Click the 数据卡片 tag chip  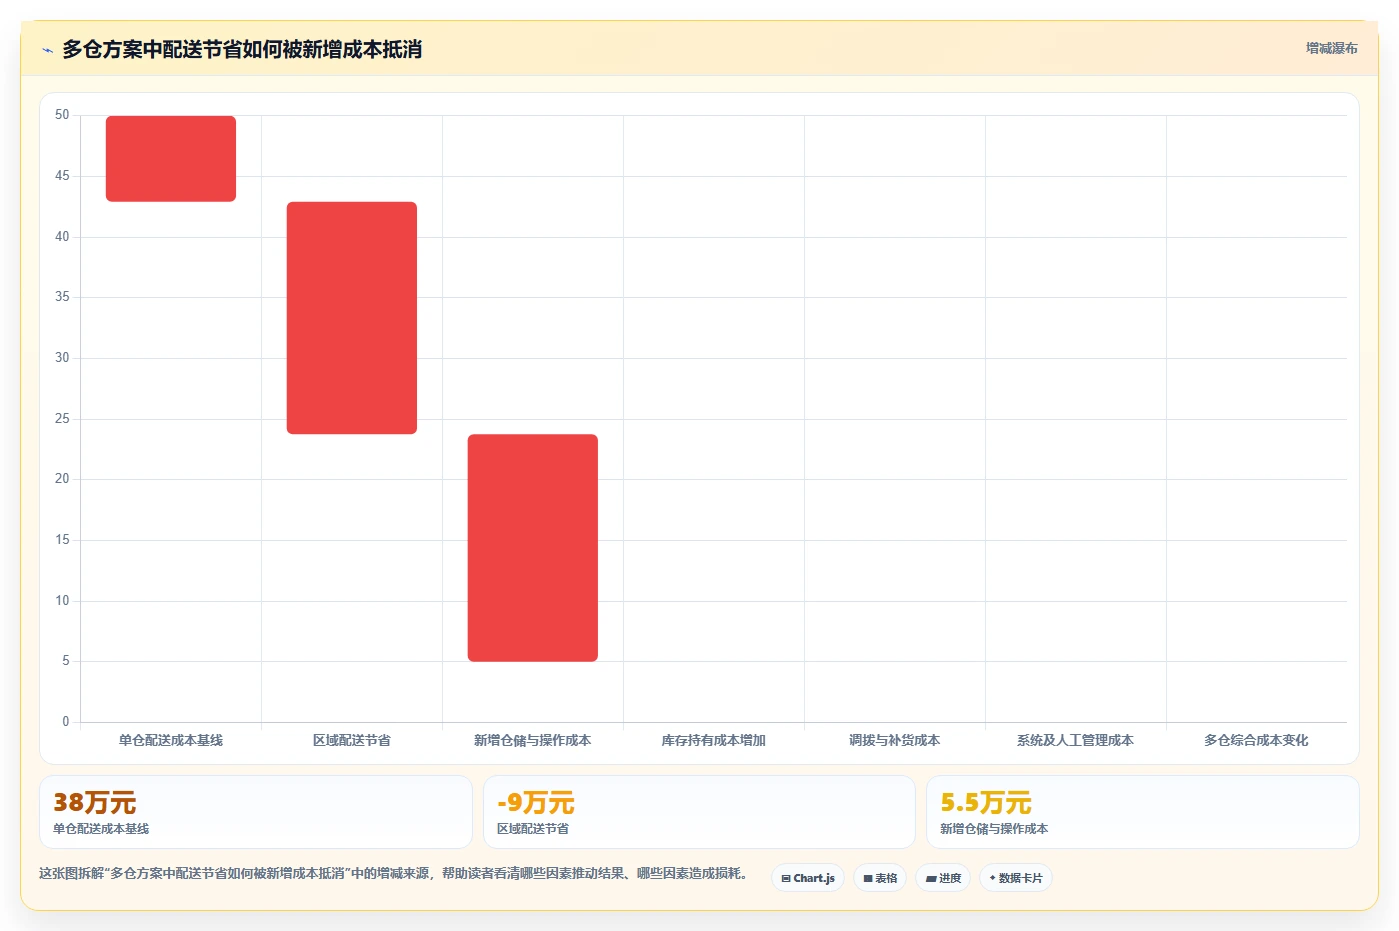1016,878
